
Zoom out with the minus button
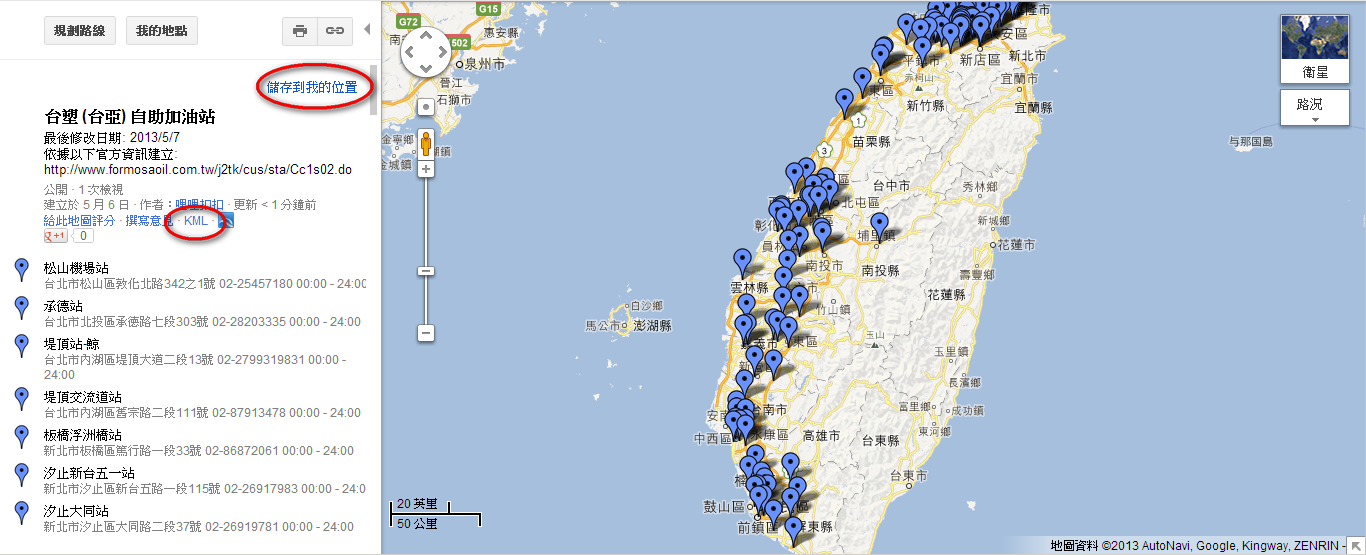426,332
